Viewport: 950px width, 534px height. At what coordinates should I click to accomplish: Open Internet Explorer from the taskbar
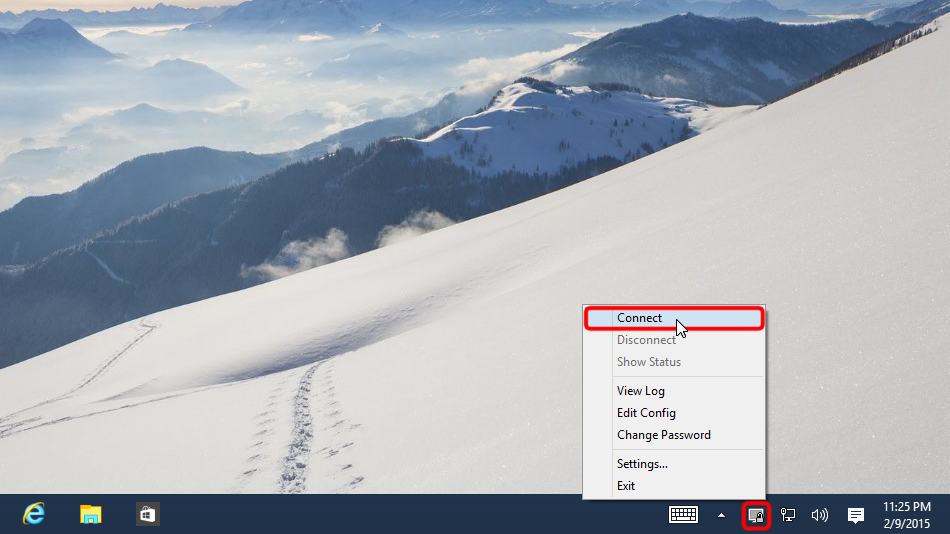[x=34, y=514]
